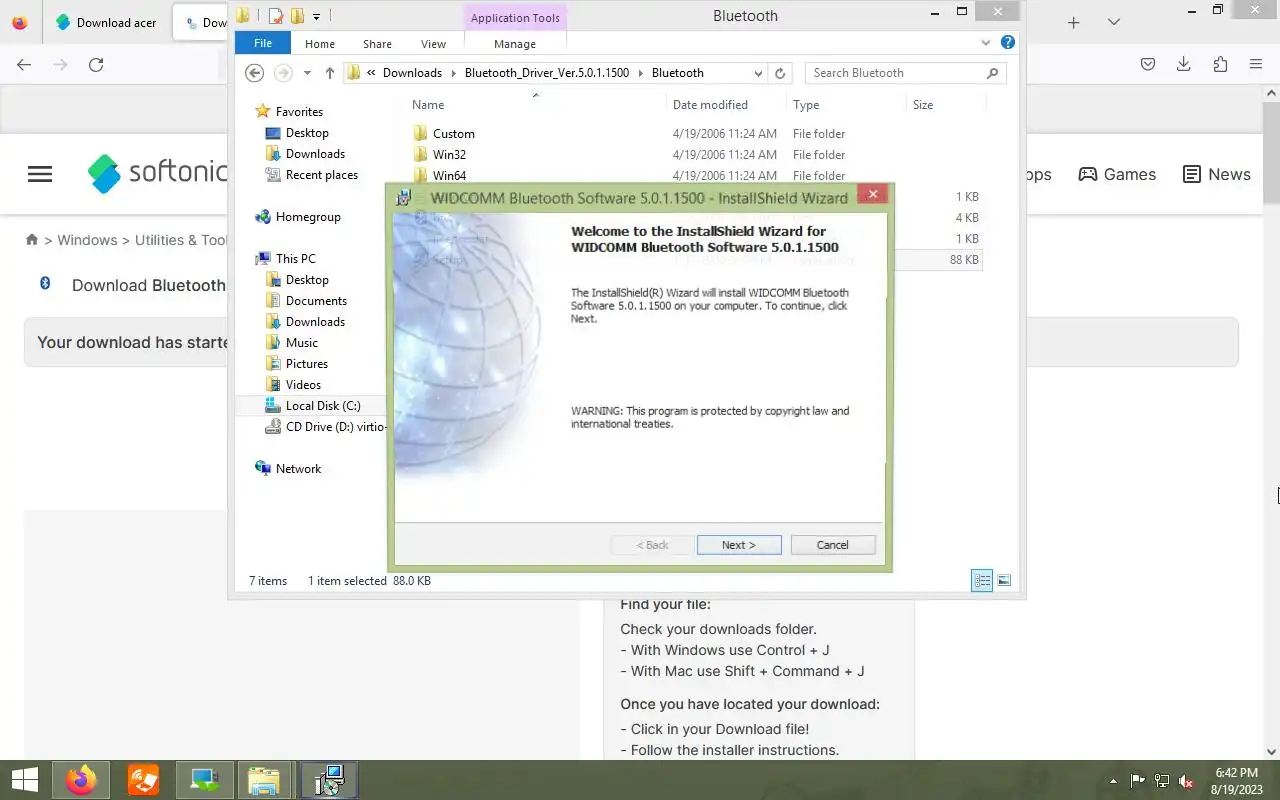The image size is (1280, 800).
Task: Reload the page in Firefox
Action: (x=96, y=65)
